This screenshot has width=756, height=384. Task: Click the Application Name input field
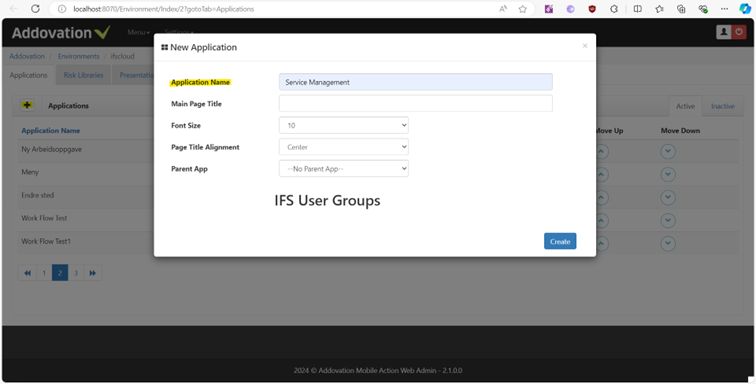pos(416,82)
